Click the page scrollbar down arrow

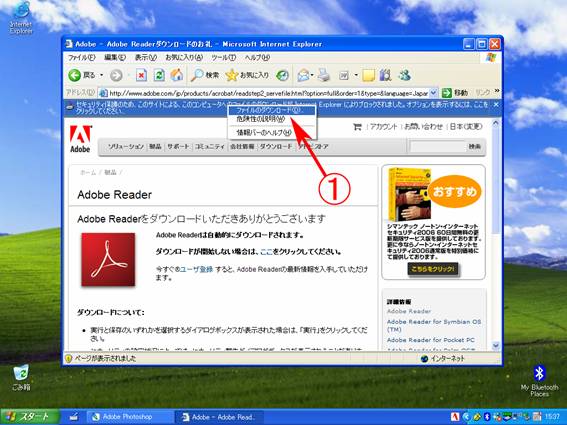[x=496, y=346]
